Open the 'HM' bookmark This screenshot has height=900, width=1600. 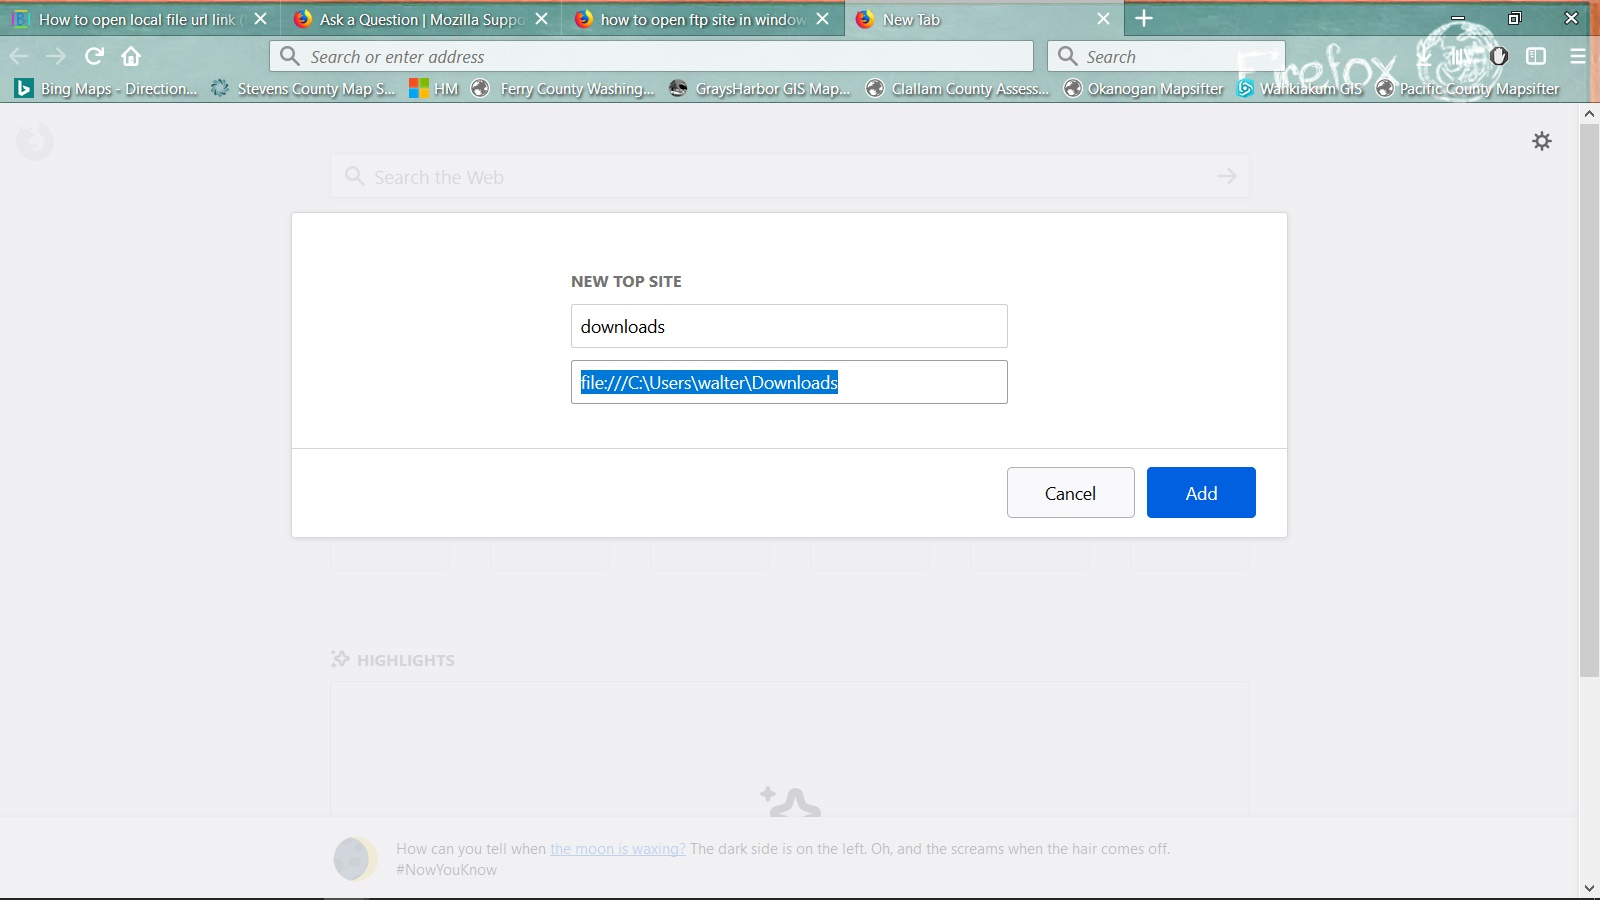433,89
